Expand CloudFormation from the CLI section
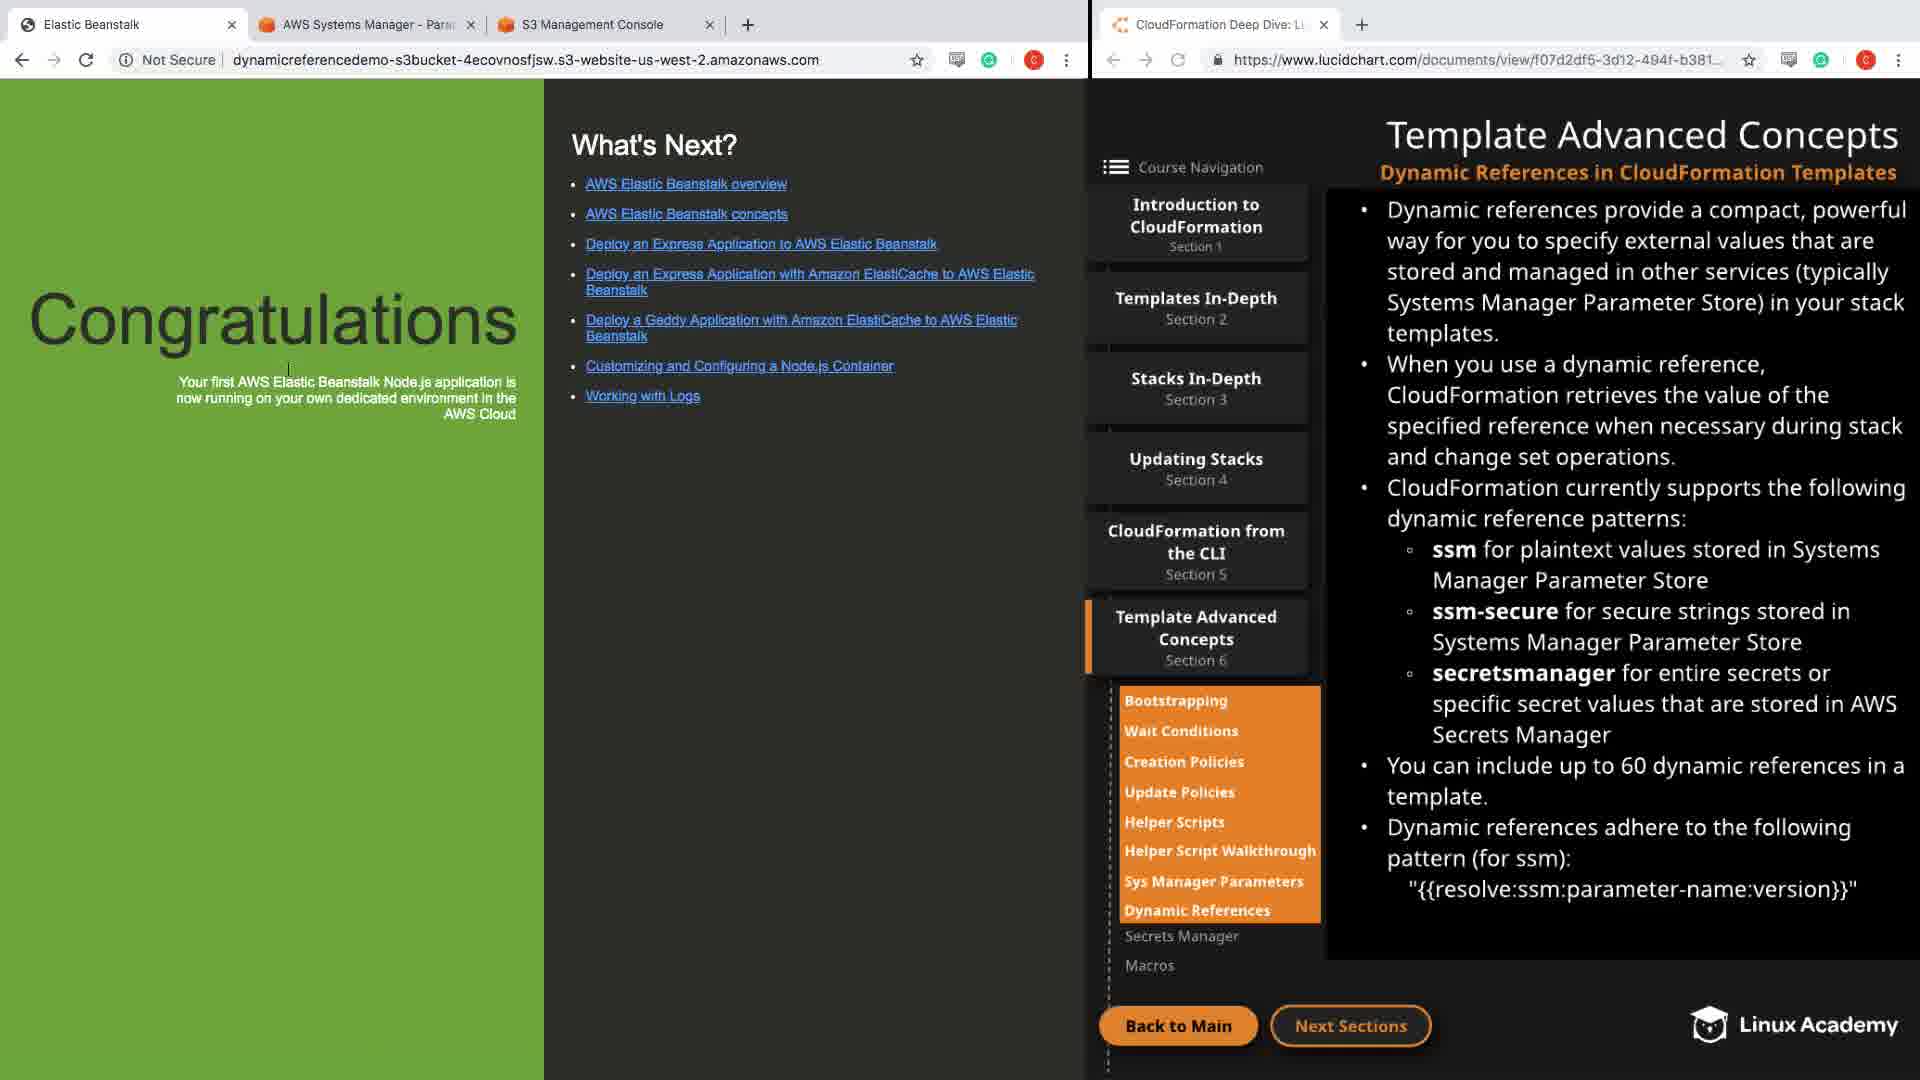Viewport: 1920px width, 1080px height. pos(1196,551)
